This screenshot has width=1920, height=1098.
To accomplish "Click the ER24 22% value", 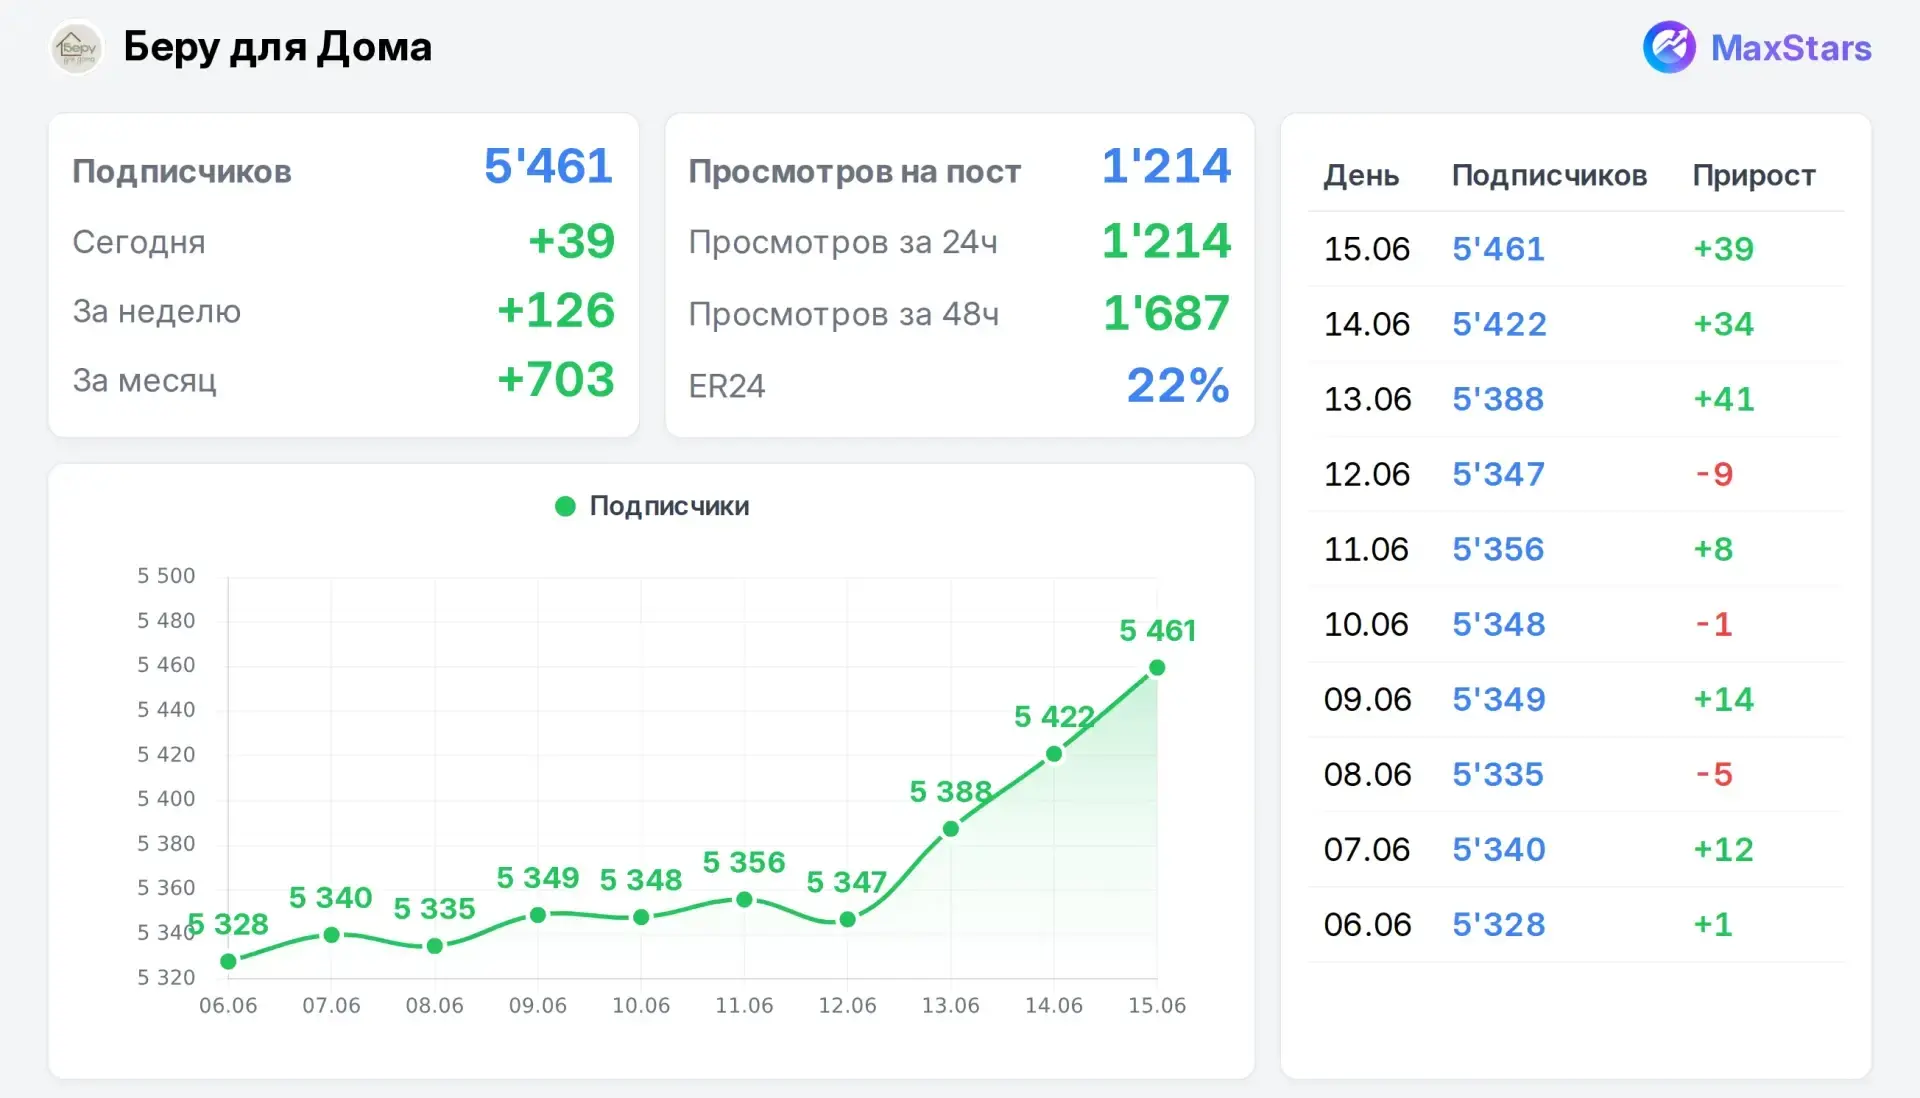I will point(1178,385).
